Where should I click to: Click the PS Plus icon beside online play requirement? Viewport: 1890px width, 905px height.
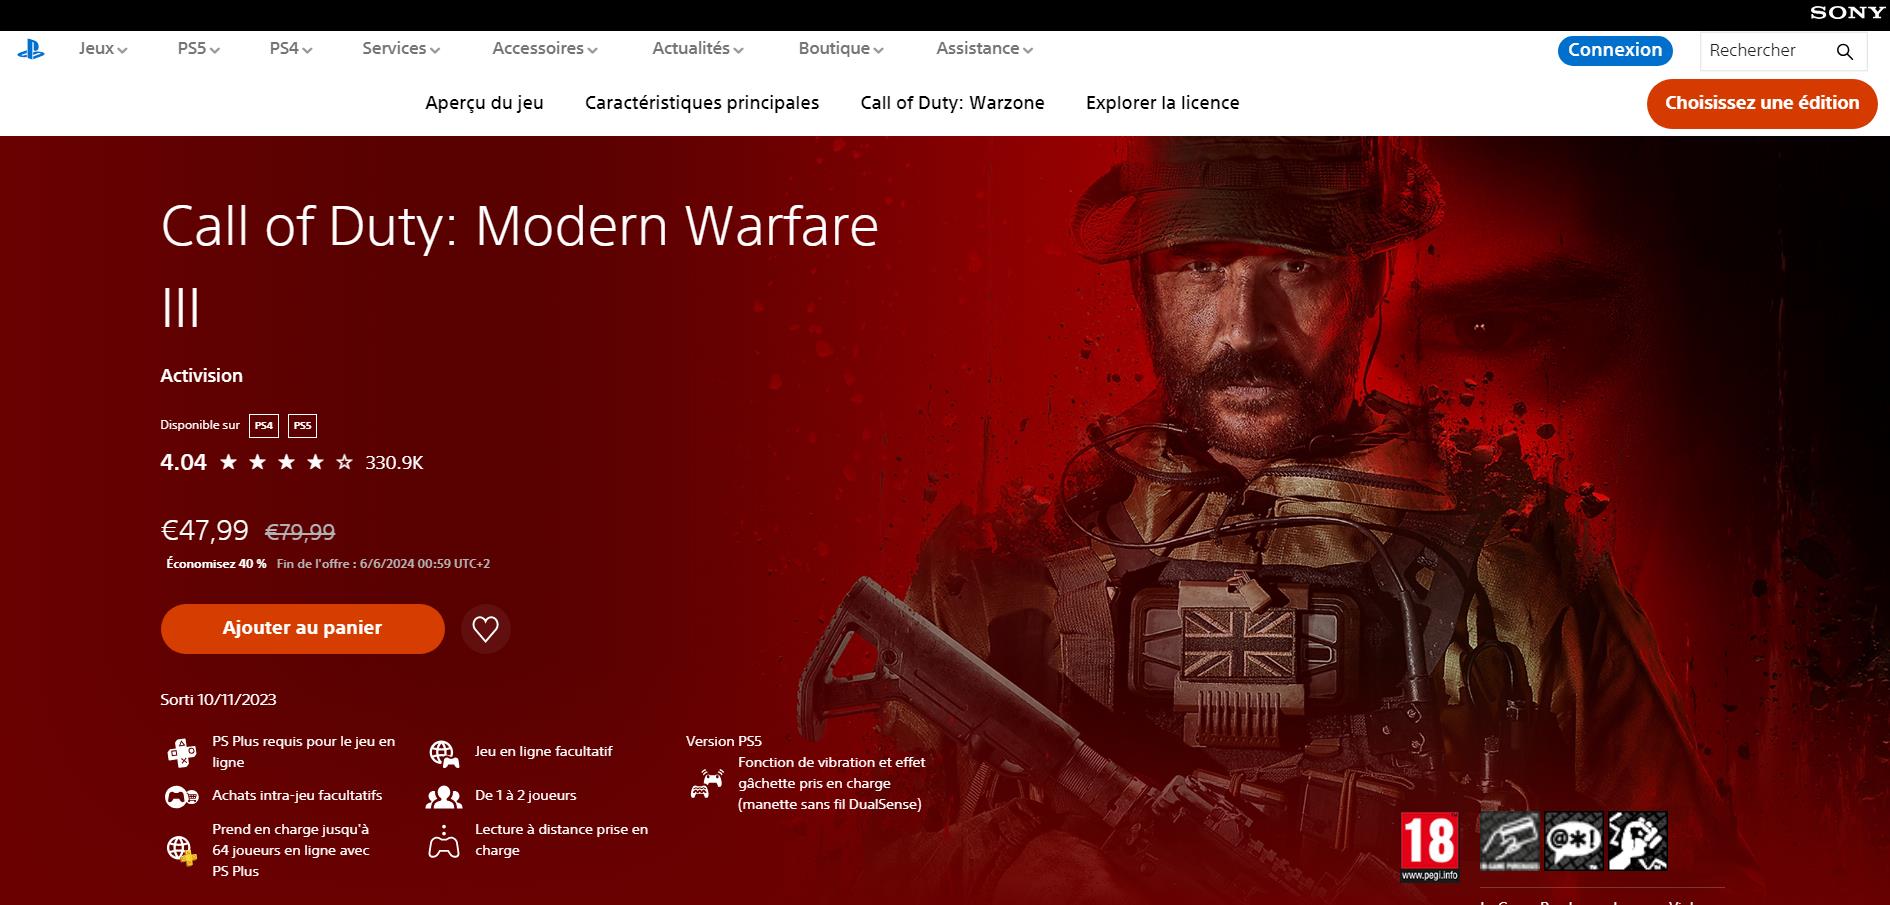pos(181,751)
